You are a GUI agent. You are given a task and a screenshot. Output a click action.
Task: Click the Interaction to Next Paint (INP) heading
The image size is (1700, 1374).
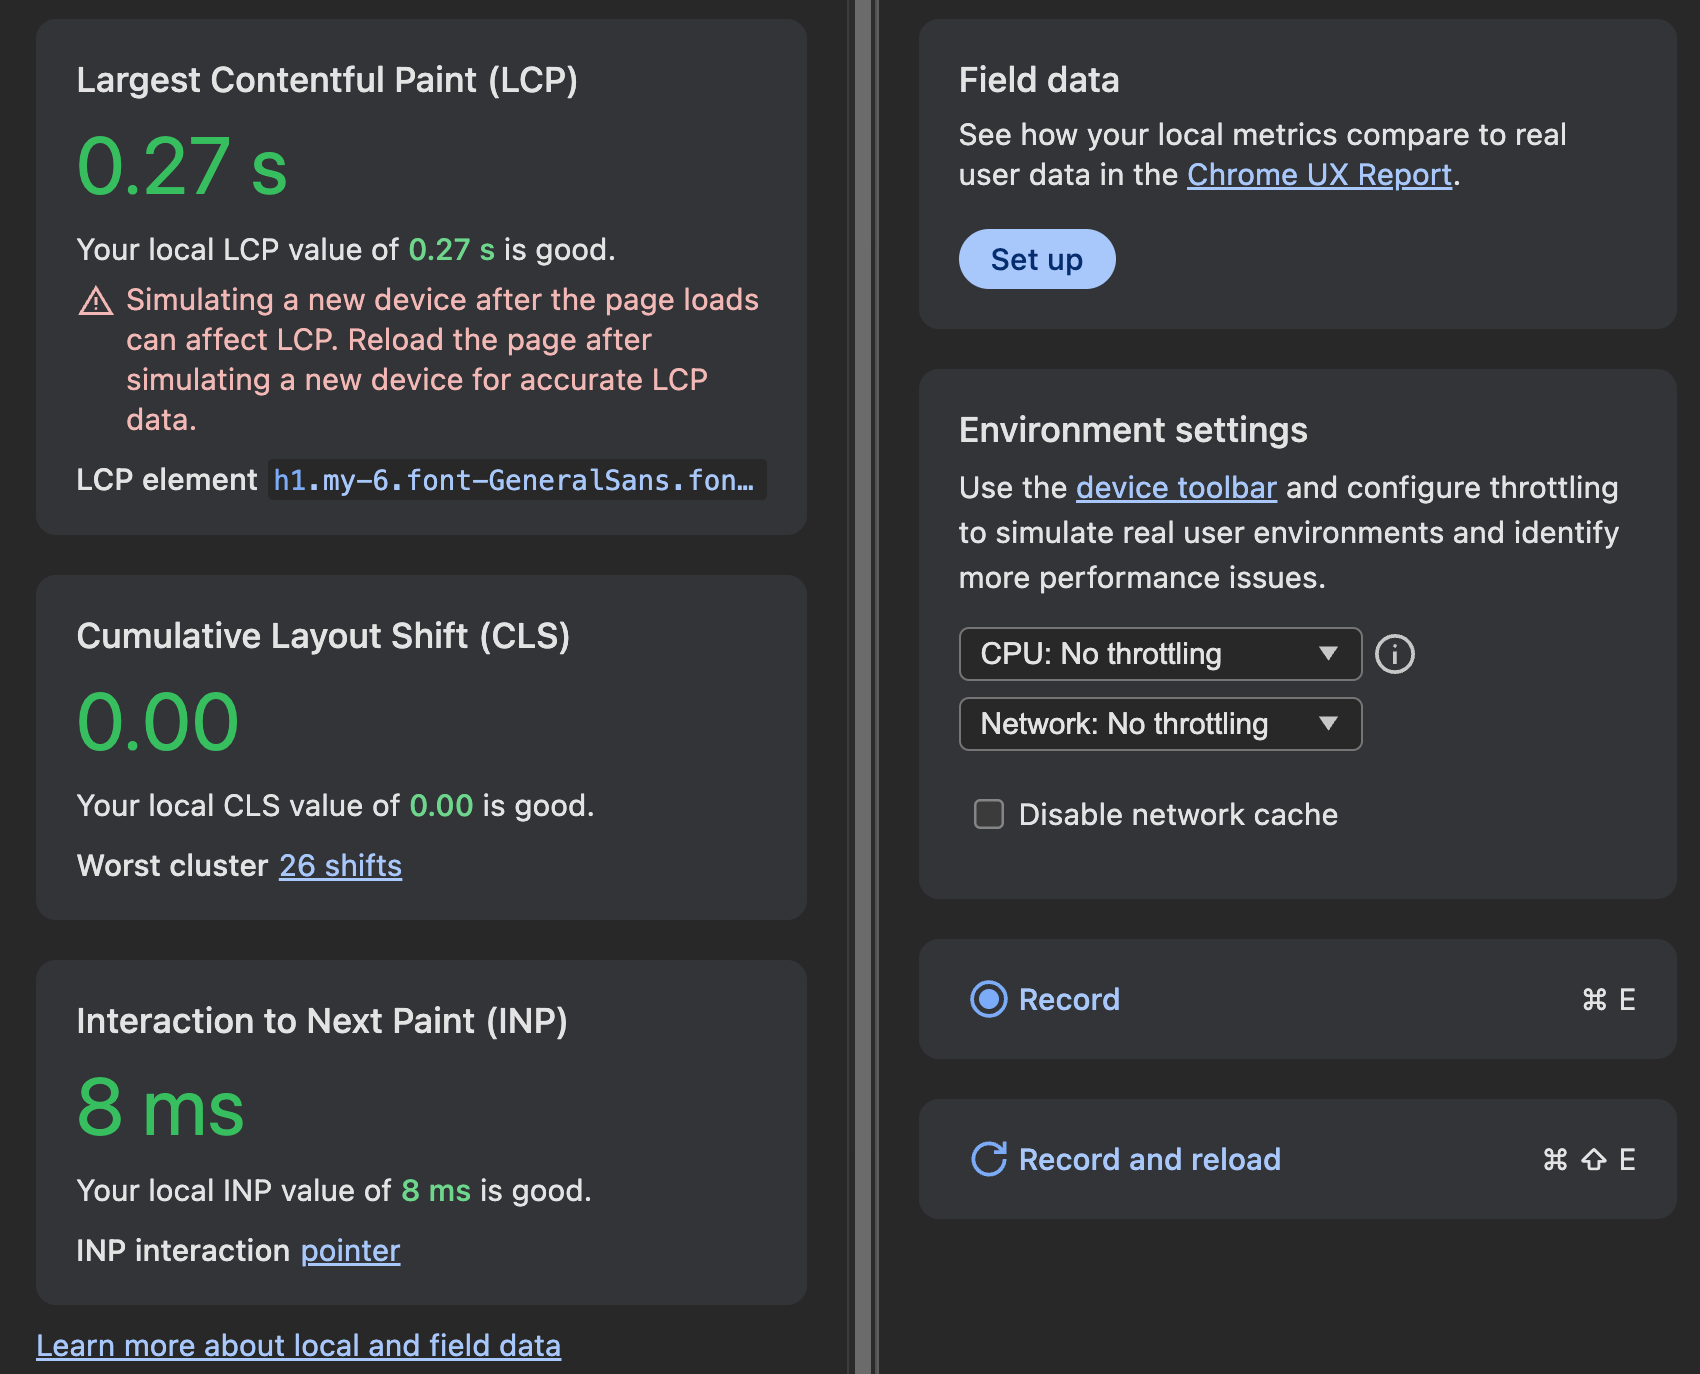pyautogui.click(x=322, y=1021)
